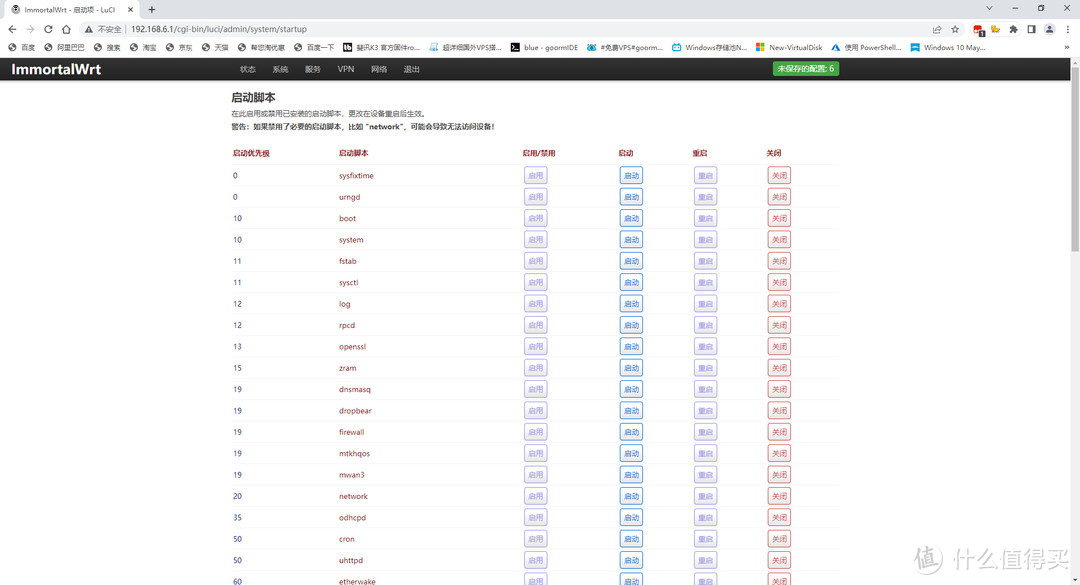Toggle 启用 for the firewall script
1080x585 pixels.
click(535, 432)
